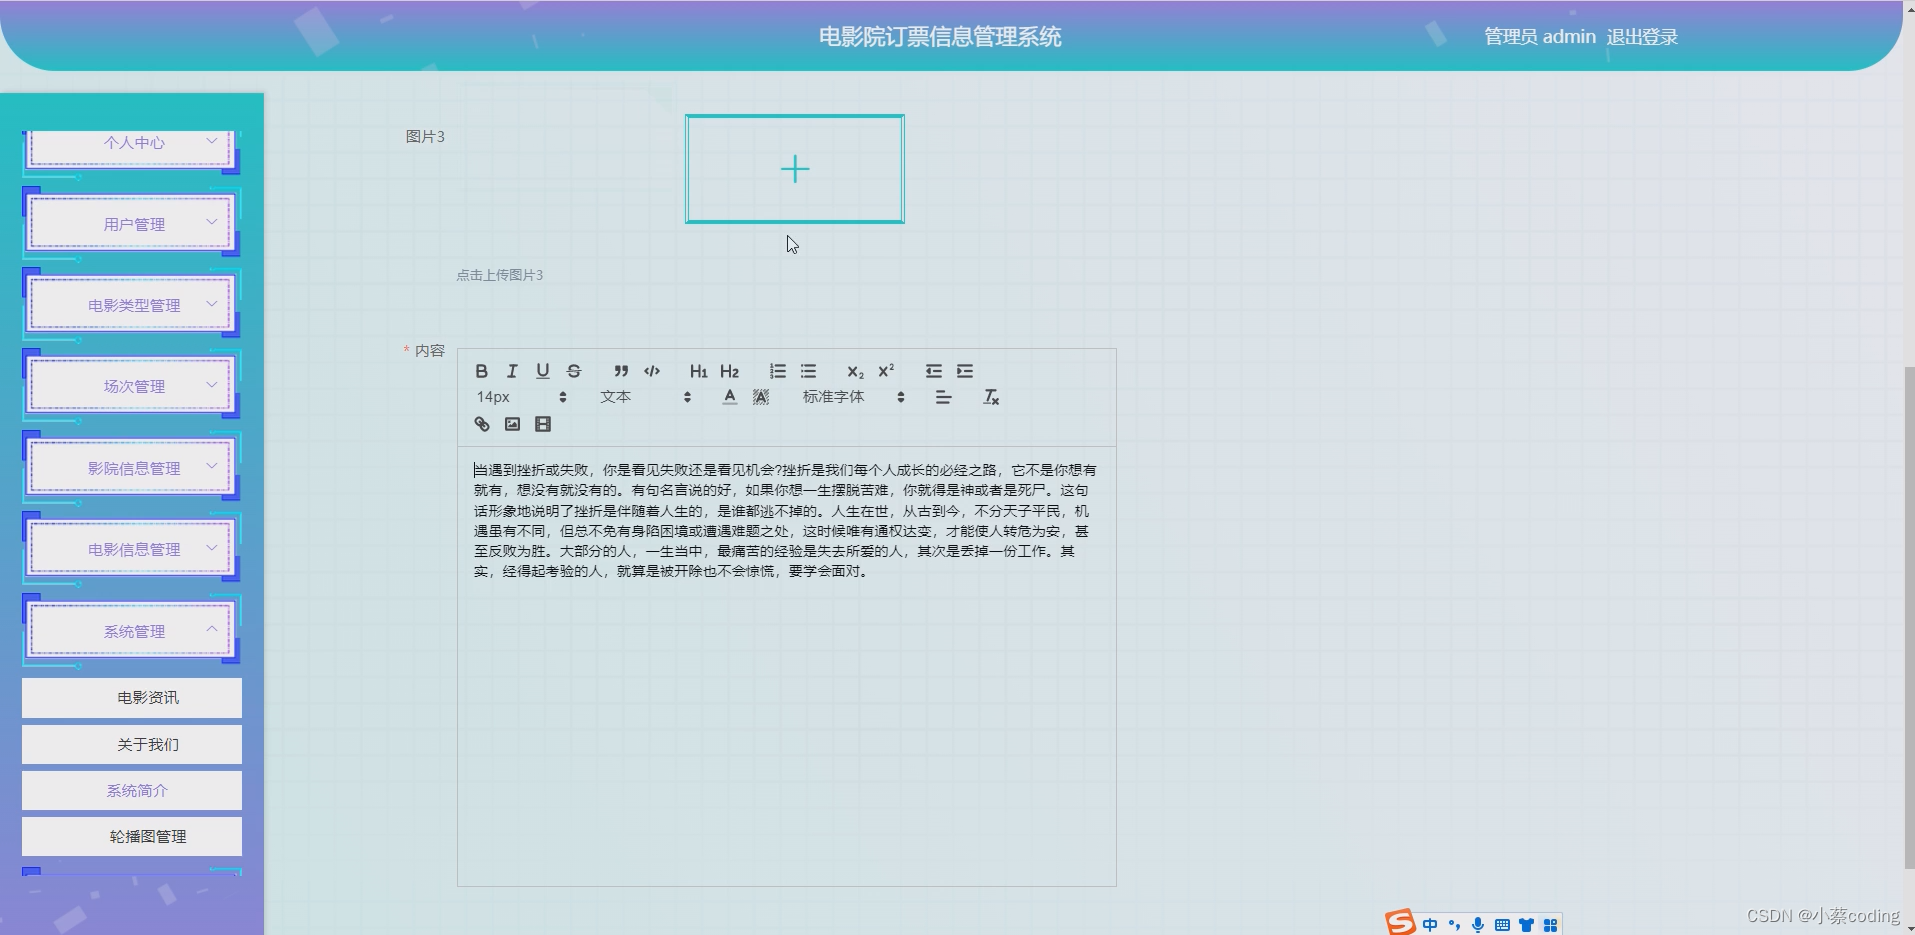The height and width of the screenshot is (935, 1915).
Task: Expand the 影院信息管理 sidebar menu
Action: pyautogui.click(x=132, y=468)
